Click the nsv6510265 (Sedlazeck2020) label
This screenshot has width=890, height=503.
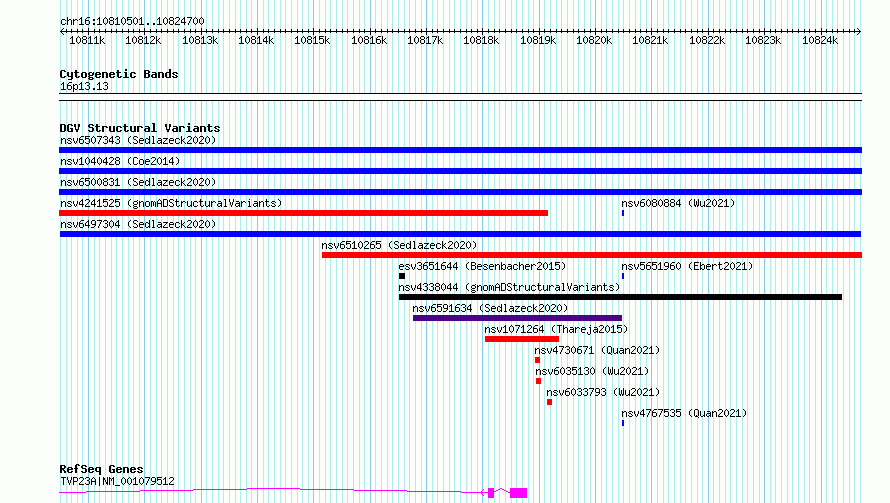click(399, 245)
